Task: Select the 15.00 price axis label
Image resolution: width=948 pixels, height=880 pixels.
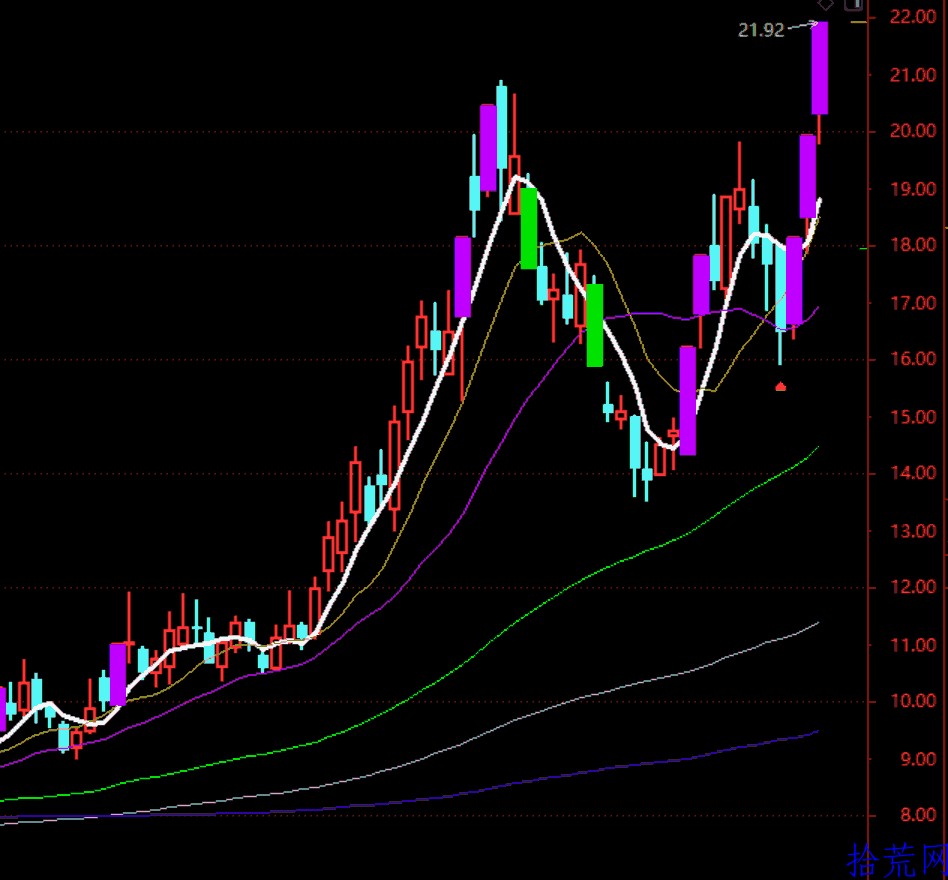Action: click(912, 416)
